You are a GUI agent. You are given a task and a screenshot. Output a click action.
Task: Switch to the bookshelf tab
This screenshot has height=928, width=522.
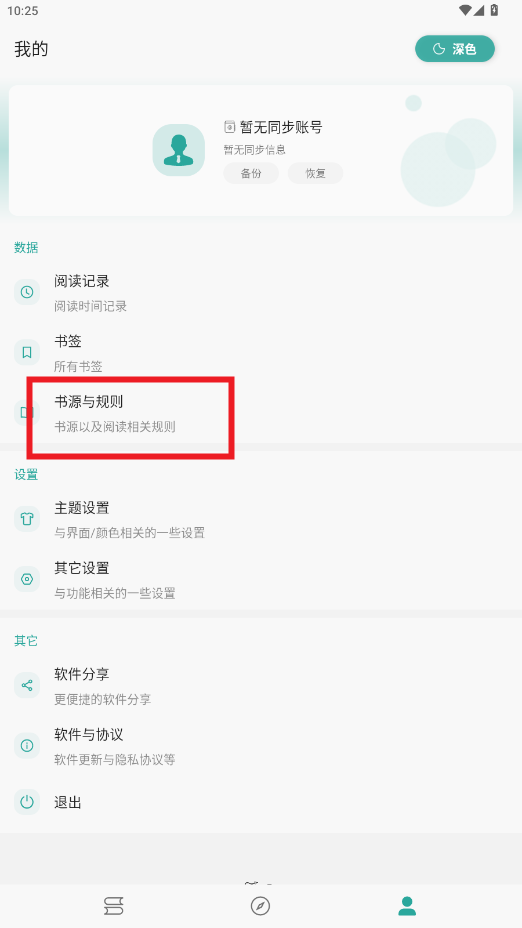pos(114,906)
